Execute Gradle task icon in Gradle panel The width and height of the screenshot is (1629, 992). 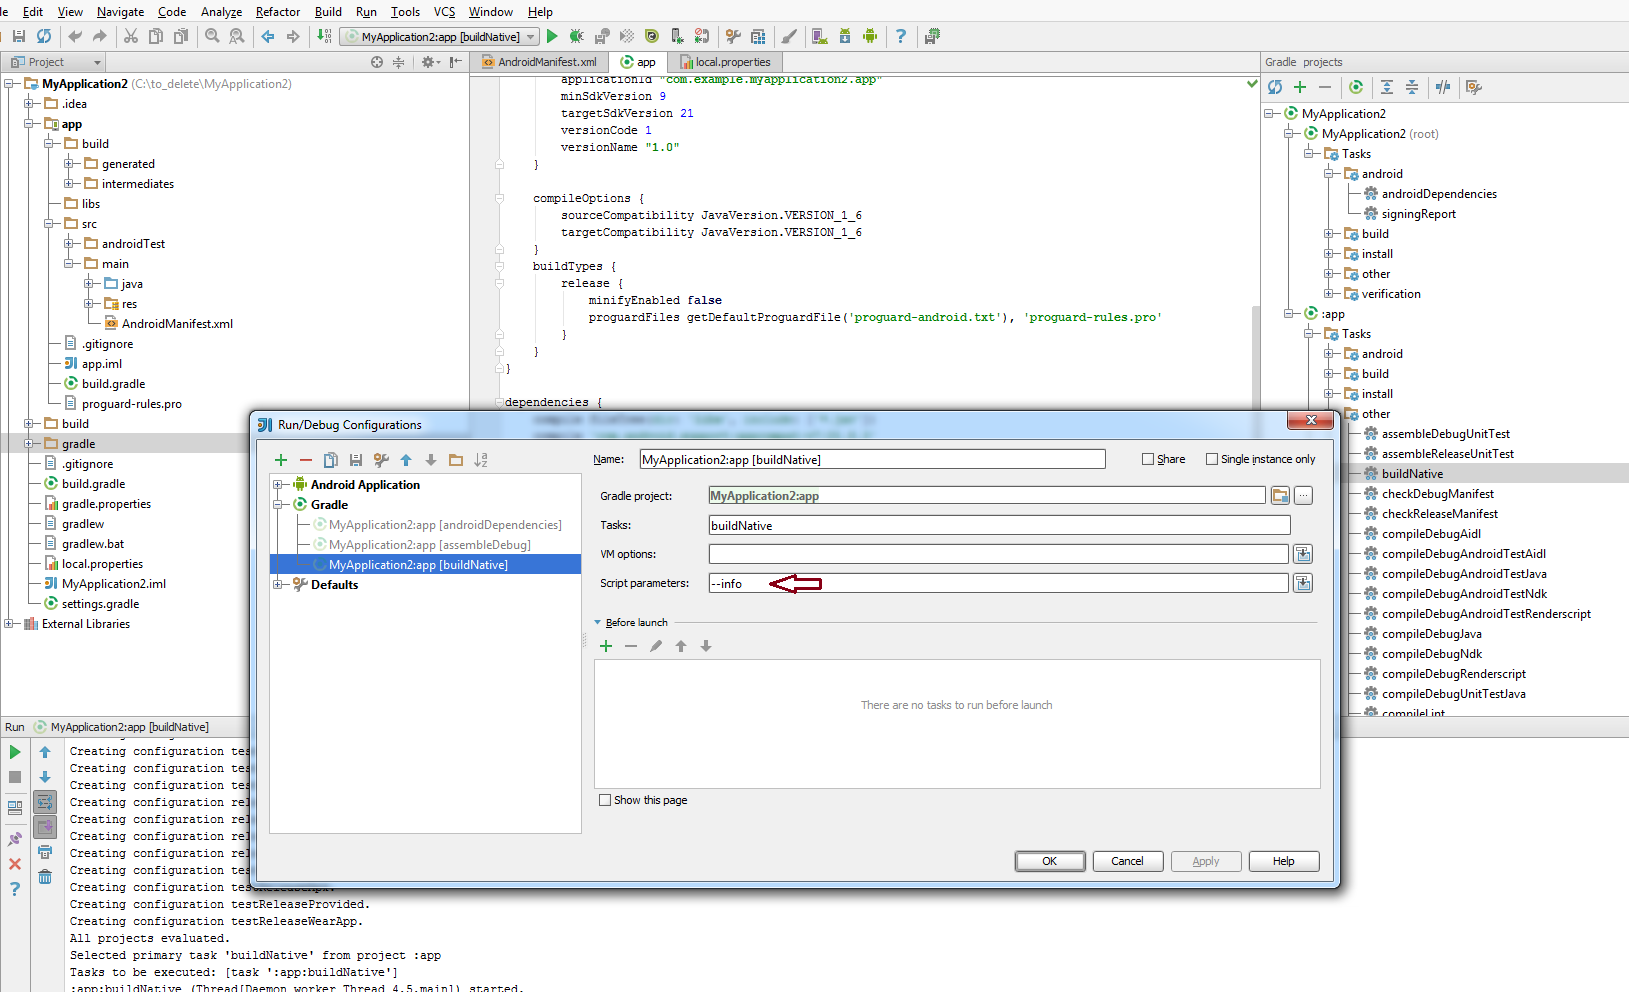tap(1356, 87)
